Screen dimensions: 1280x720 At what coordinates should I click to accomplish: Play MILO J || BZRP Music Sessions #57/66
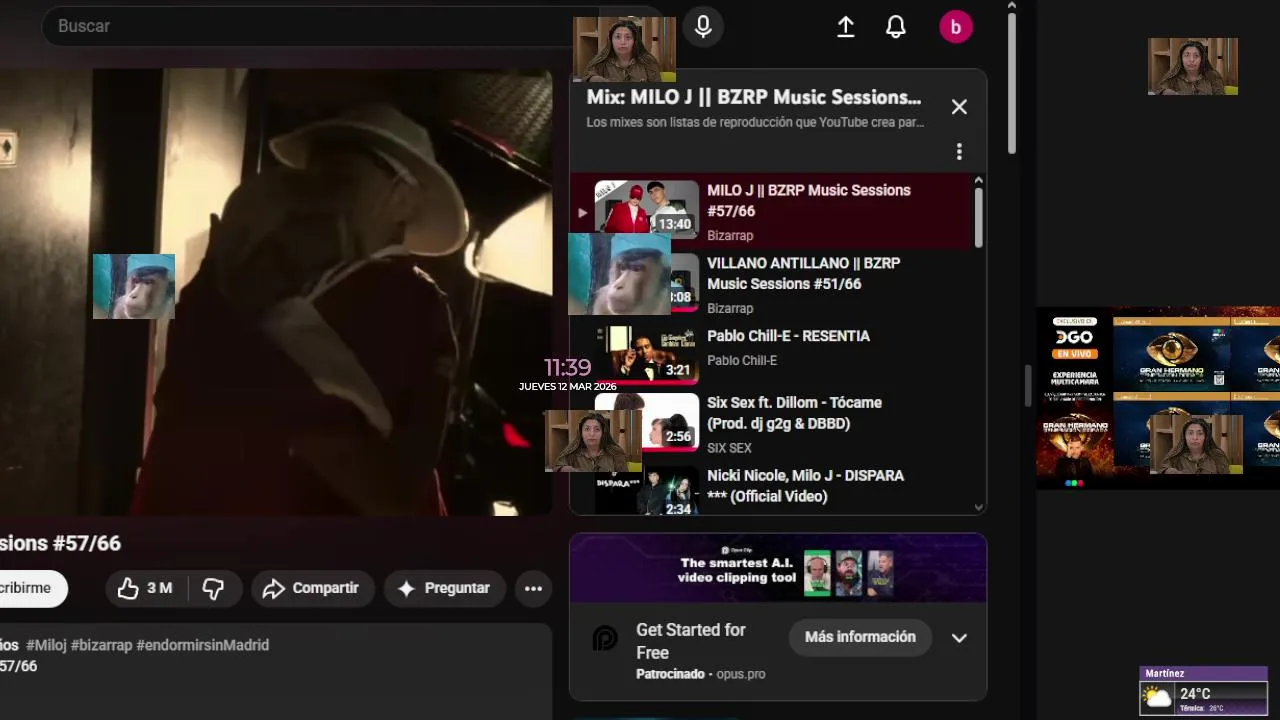809,201
